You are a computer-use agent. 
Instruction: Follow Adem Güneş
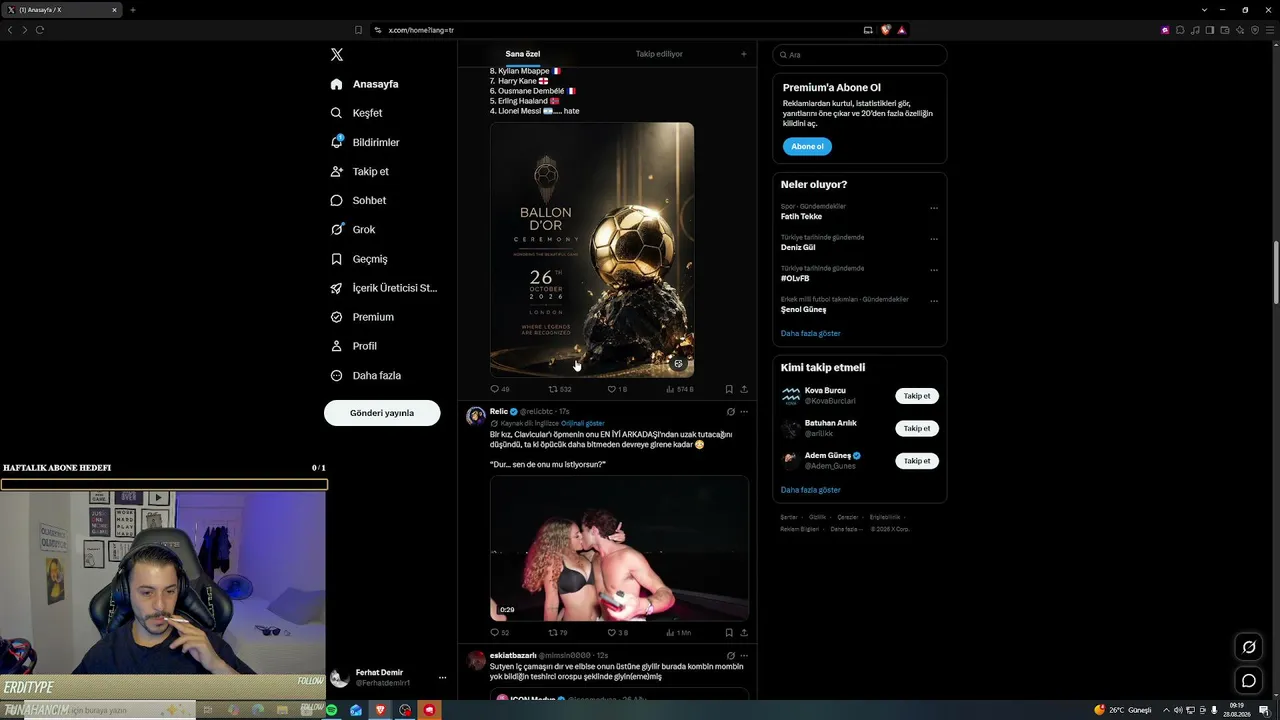pyautogui.click(x=917, y=461)
